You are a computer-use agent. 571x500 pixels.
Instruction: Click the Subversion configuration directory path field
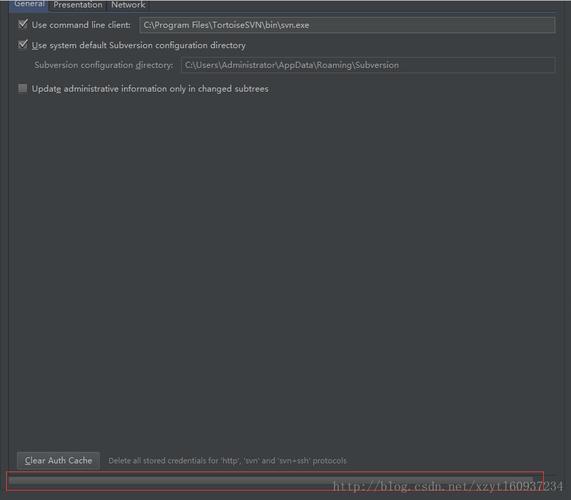pos(368,65)
